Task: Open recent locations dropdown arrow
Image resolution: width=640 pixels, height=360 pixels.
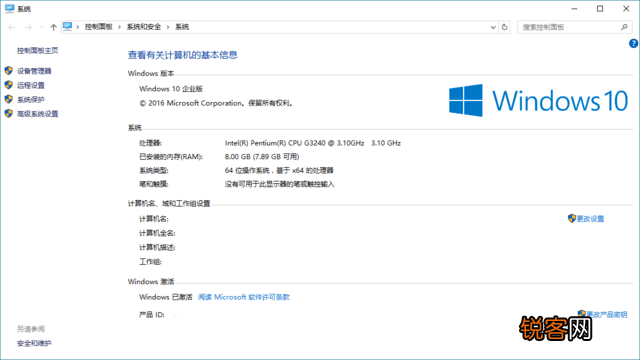Action: coord(41,27)
